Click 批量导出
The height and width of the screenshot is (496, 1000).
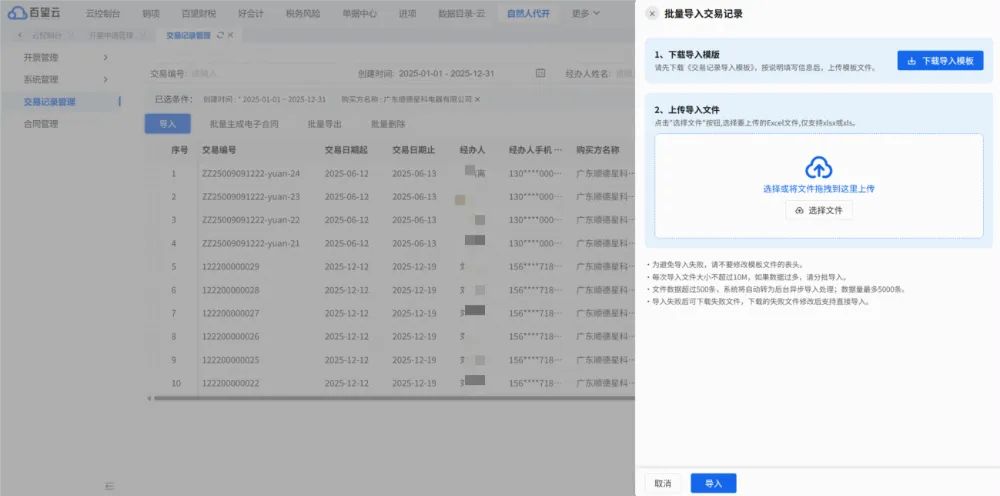point(325,124)
